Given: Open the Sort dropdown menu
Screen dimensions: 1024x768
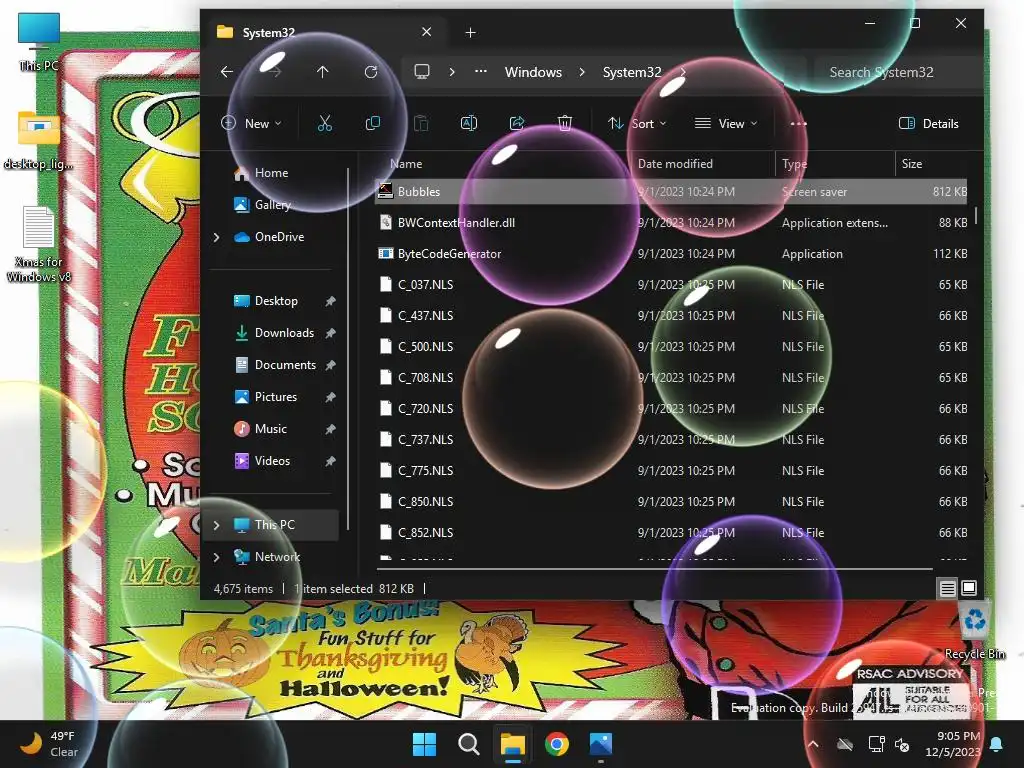Looking at the screenshot, I should coord(637,123).
